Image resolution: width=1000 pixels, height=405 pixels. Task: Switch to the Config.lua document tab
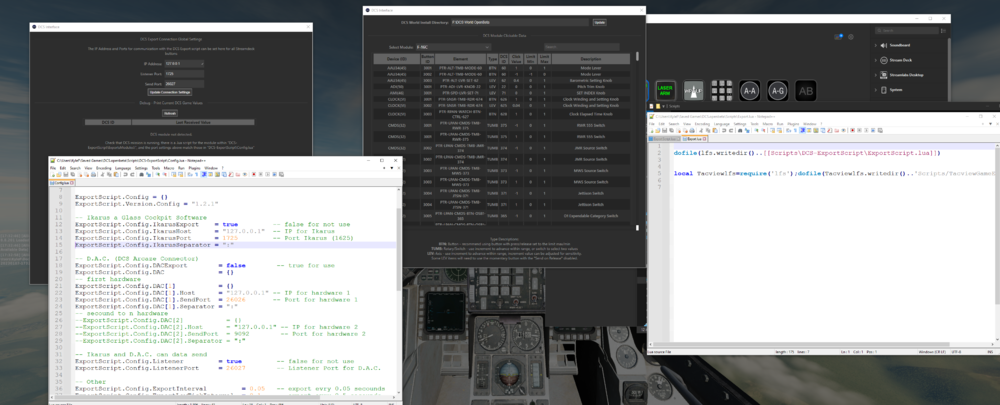62,184
